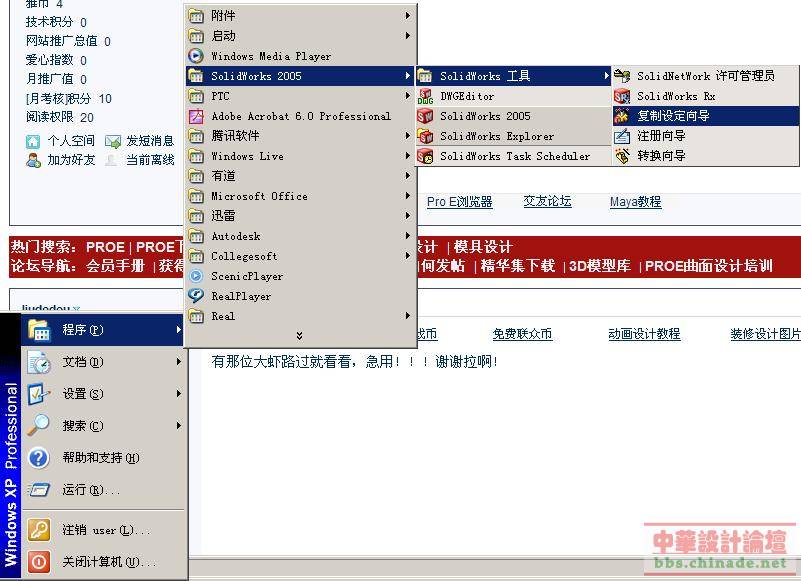Image resolution: width=801 pixels, height=581 pixels.
Task: Expand the 启动 submenu arrow
Action: [408, 36]
